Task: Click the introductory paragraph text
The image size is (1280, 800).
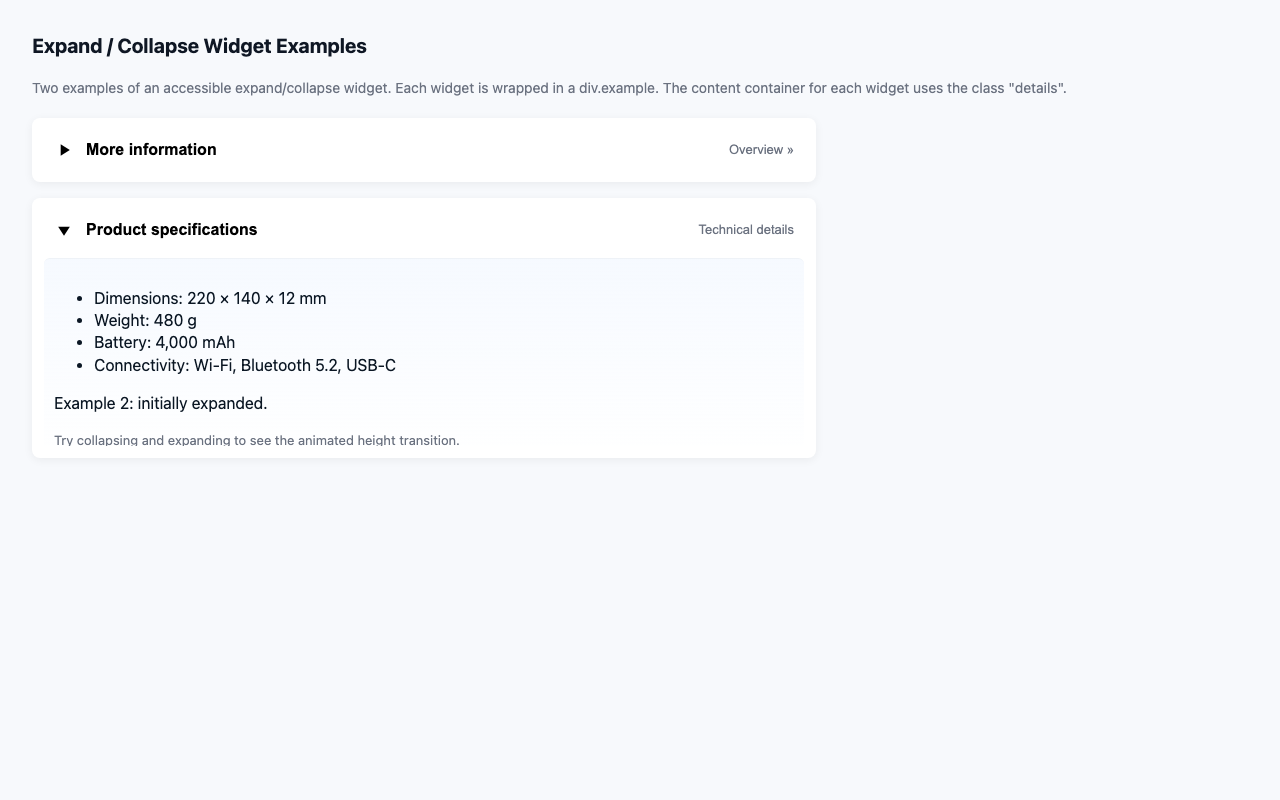Action: coord(550,88)
